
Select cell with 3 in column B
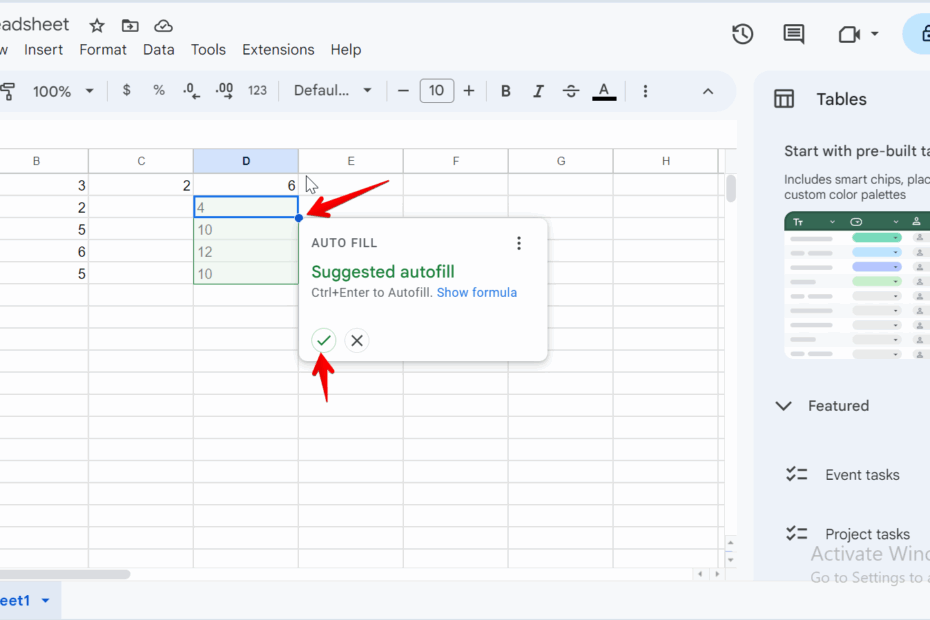(44, 185)
